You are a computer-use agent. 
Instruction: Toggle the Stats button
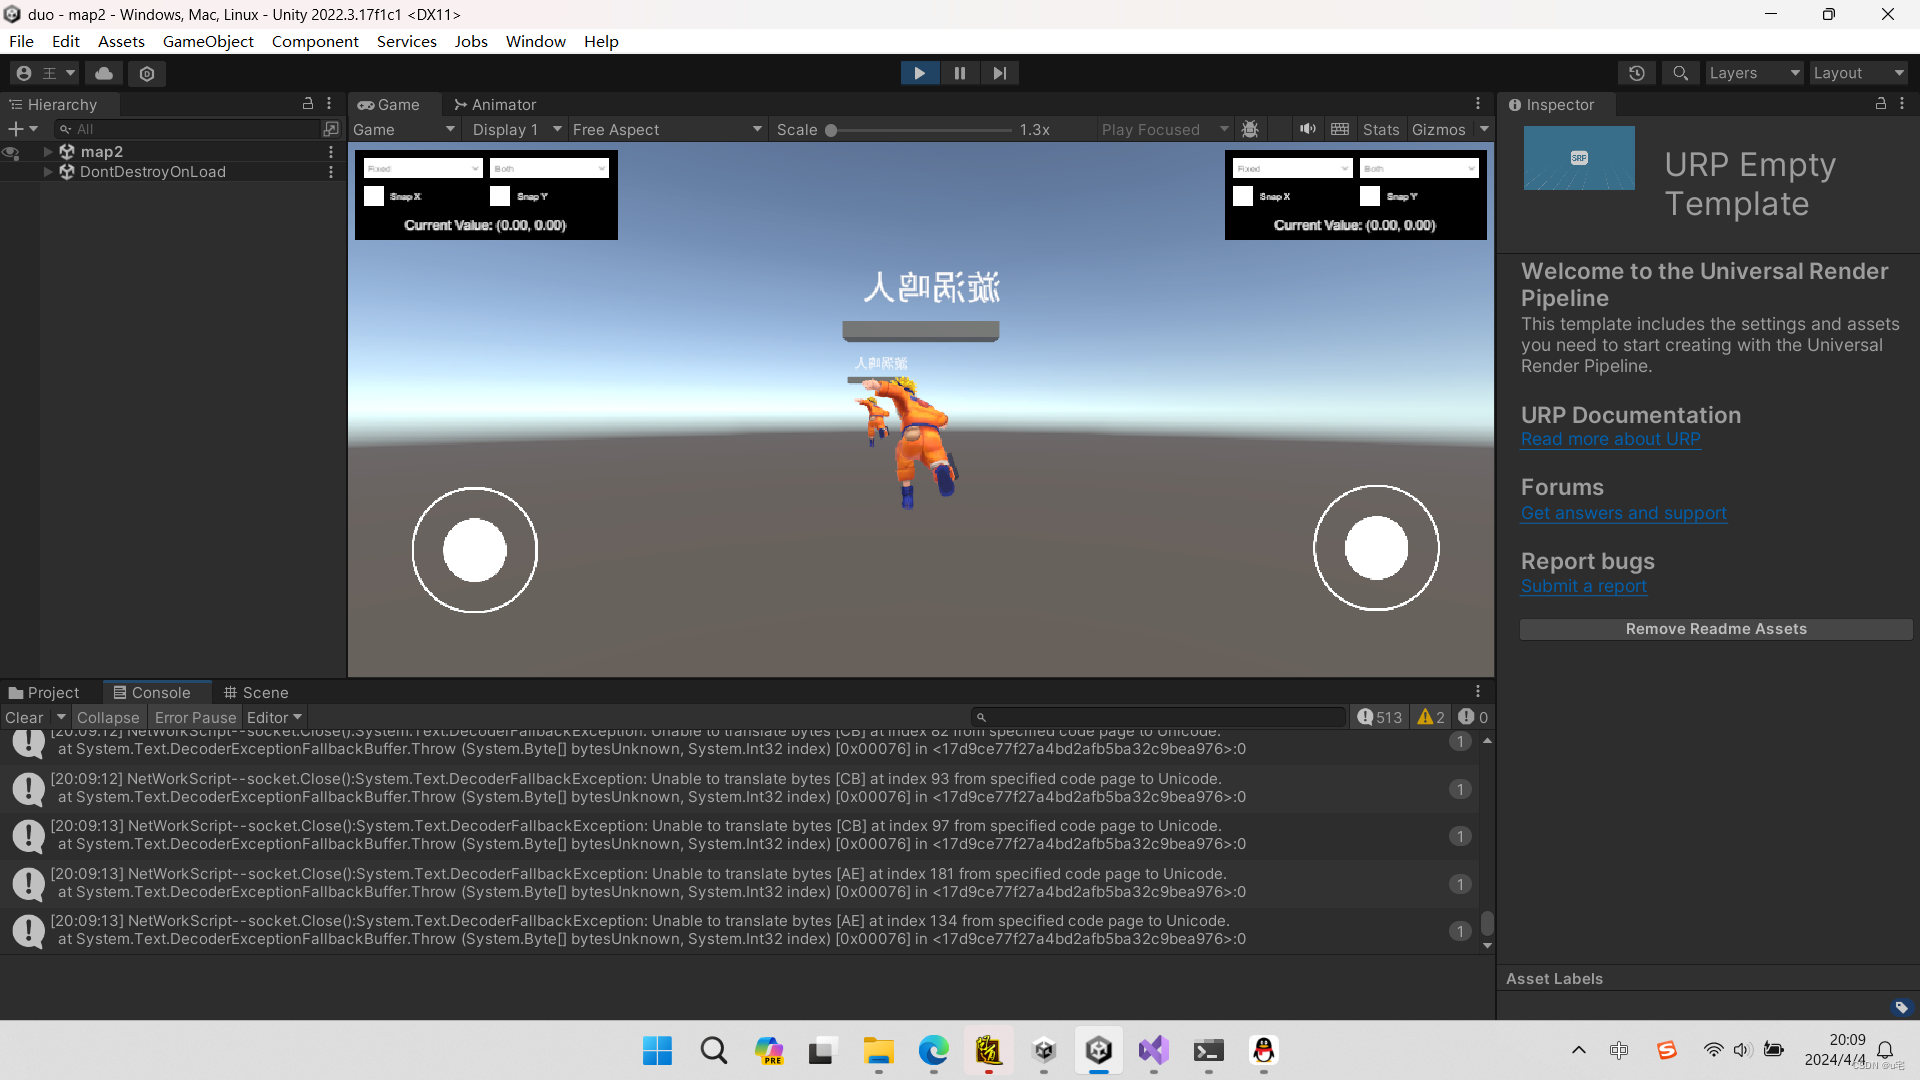pyautogui.click(x=1381, y=129)
